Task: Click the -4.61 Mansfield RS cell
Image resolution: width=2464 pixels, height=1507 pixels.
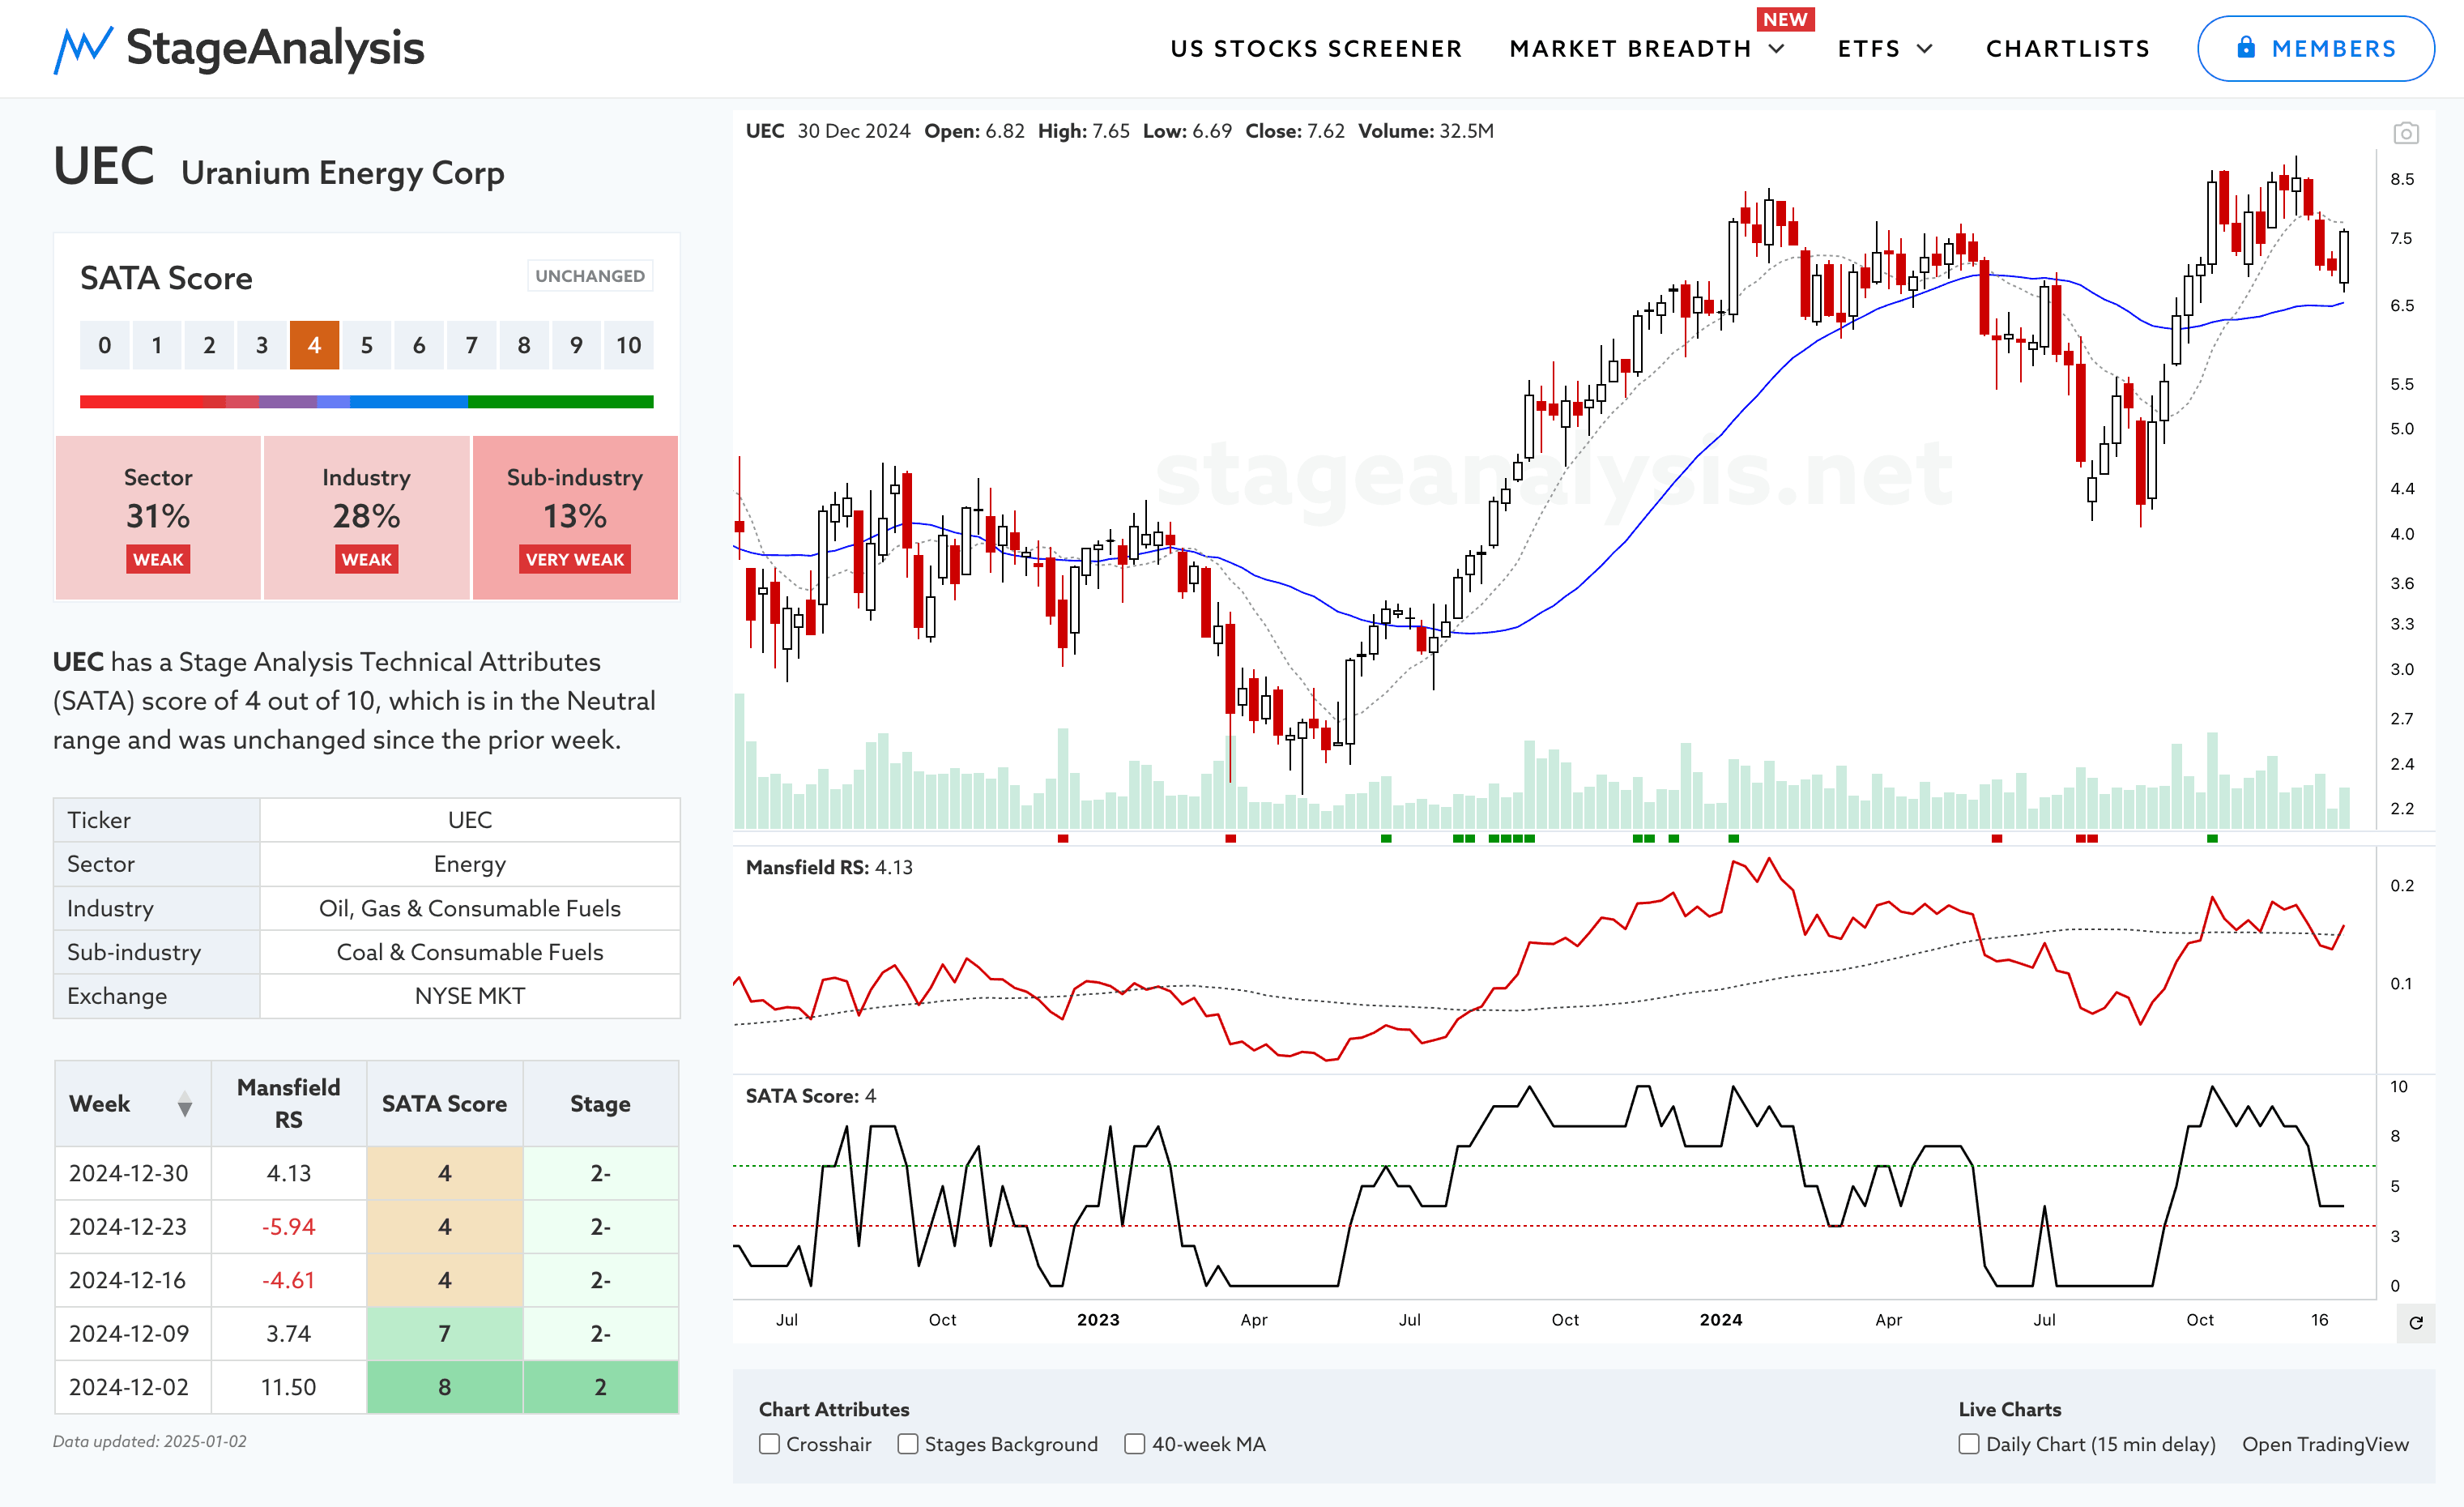Action: (288, 1280)
